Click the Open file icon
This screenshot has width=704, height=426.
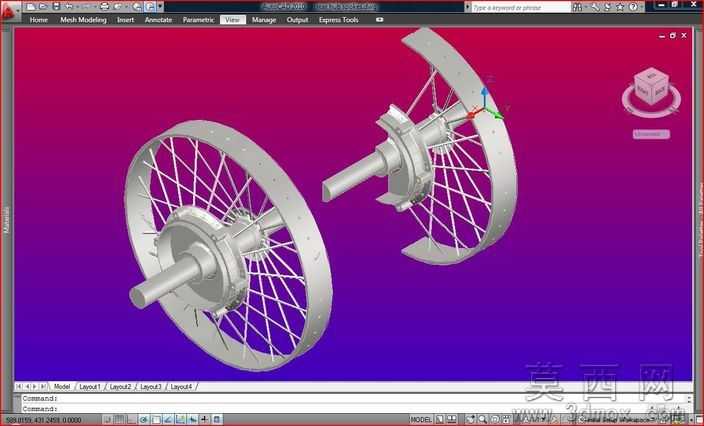coord(43,7)
